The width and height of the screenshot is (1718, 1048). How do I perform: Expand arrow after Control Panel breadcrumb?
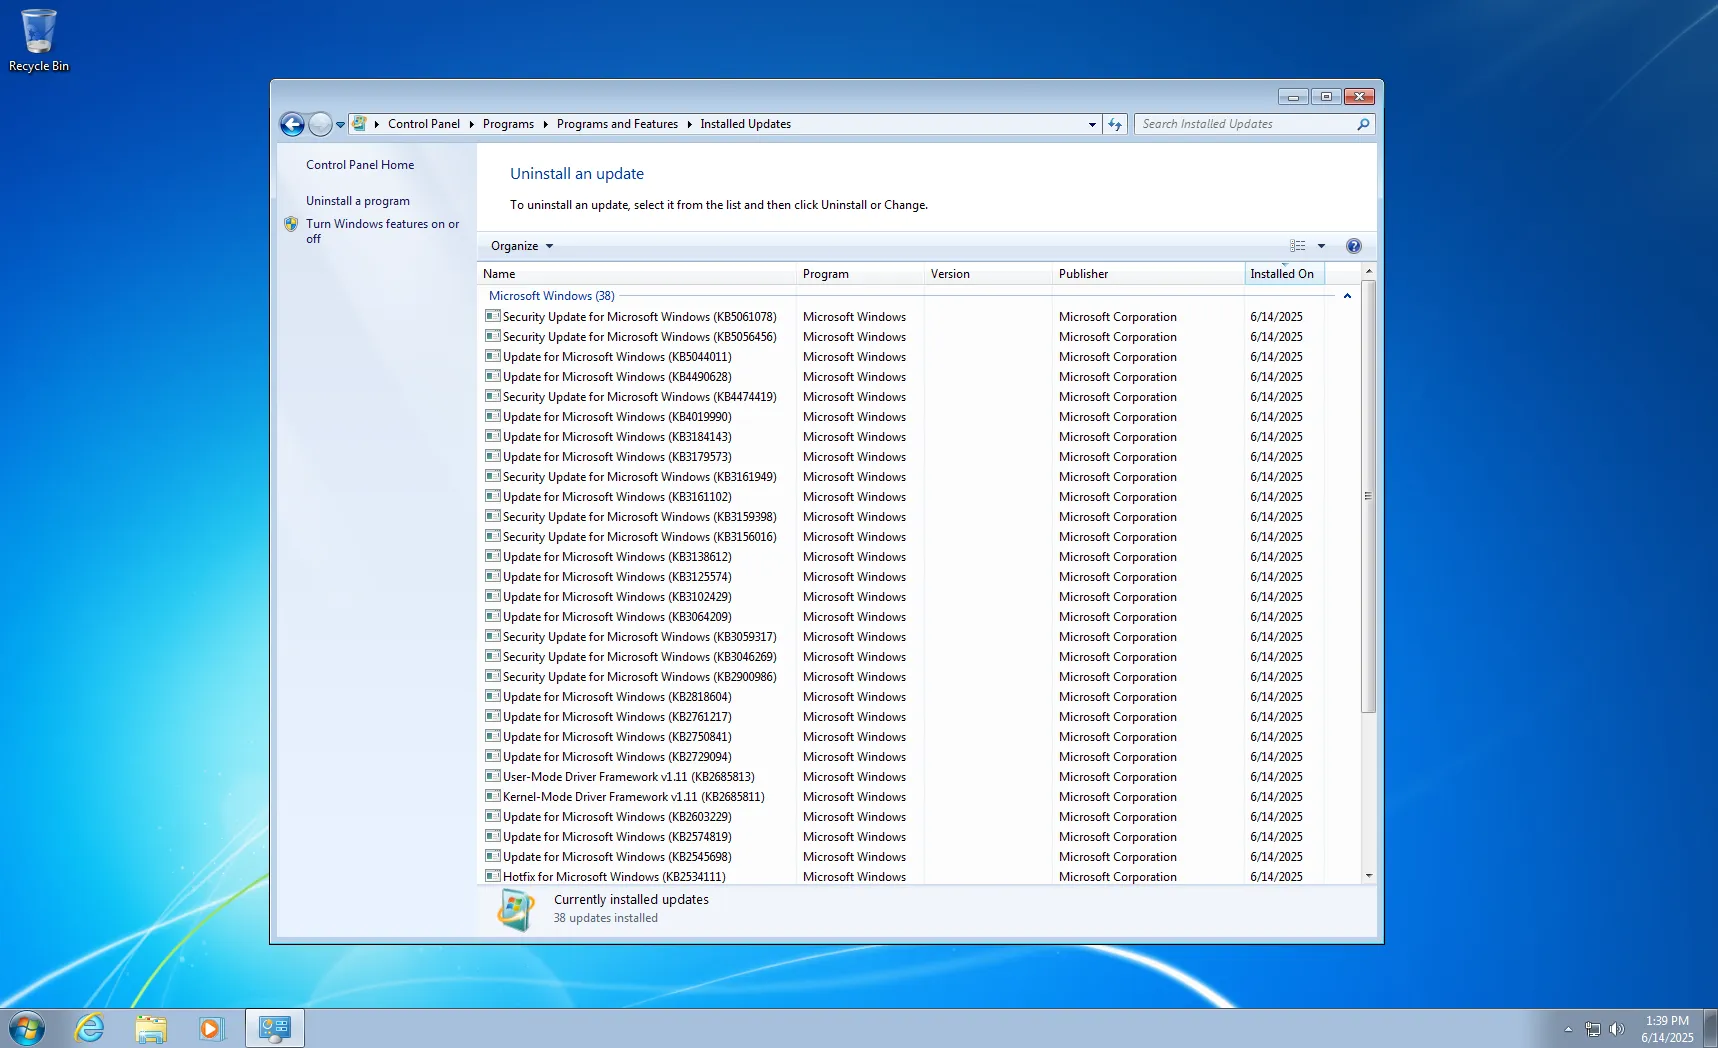pyautogui.click(x=471, y=124)
